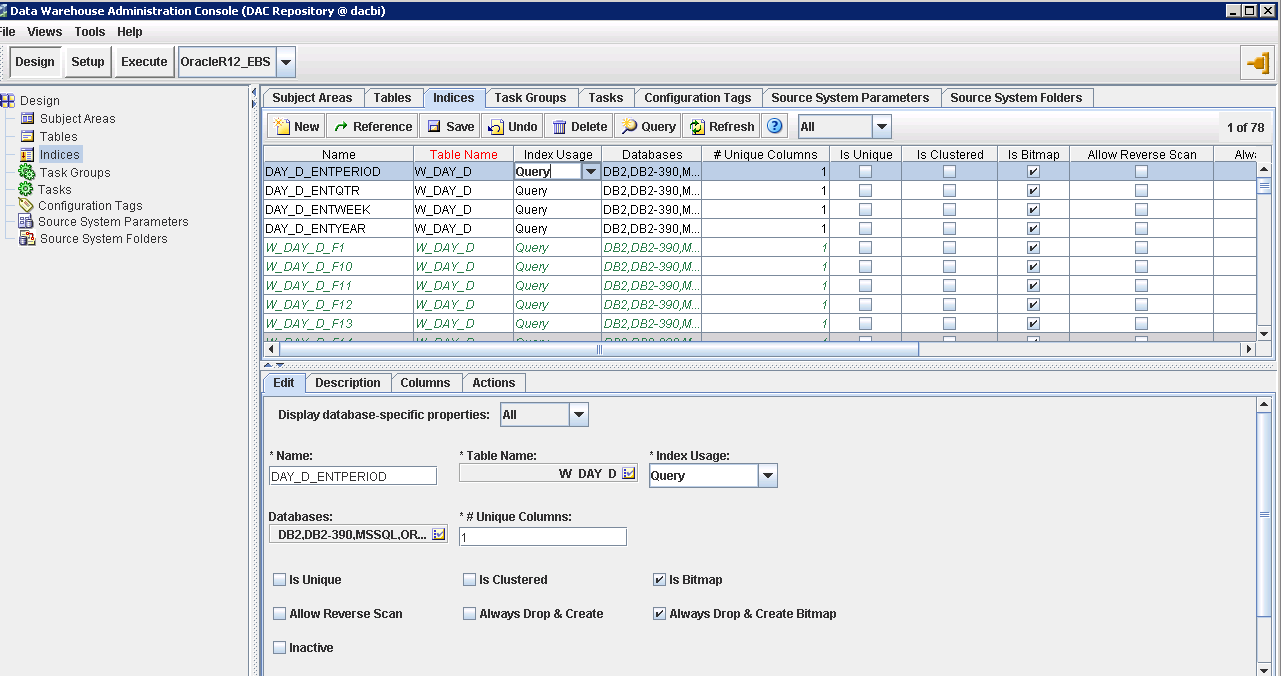The height and width of the screenshot is (676, 1281).
Task: Open Query mode with the Query icon
Action: pos(647,126)
